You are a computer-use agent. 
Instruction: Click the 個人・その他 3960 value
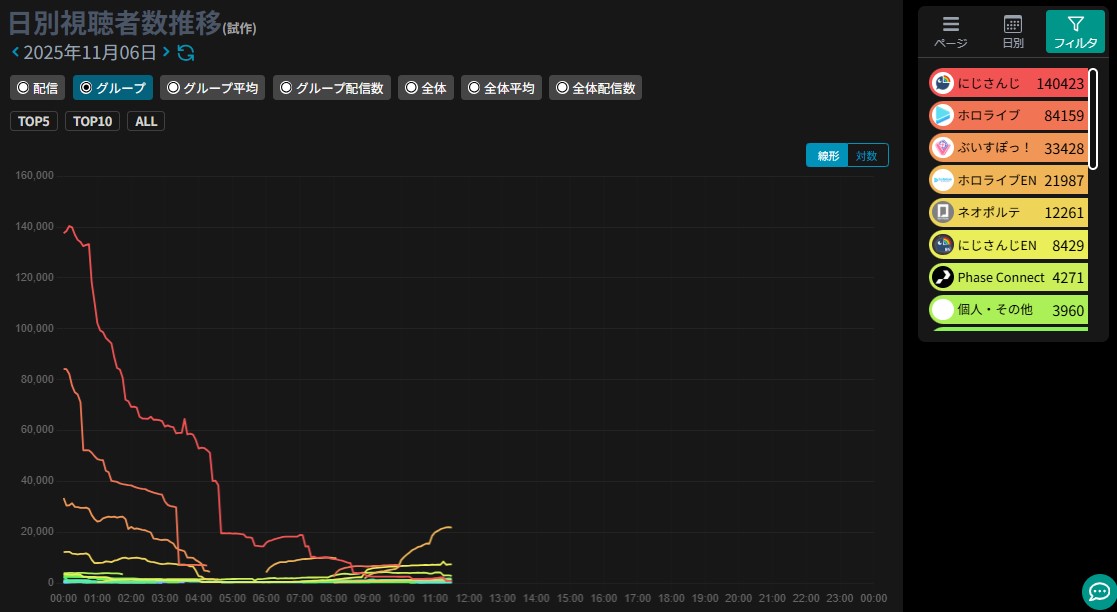1068,311
